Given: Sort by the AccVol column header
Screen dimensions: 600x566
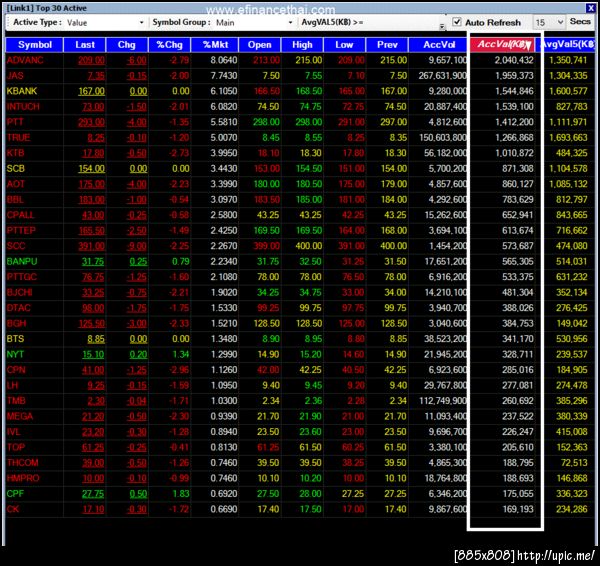Looking at the screenshot, I should (439, 45).
